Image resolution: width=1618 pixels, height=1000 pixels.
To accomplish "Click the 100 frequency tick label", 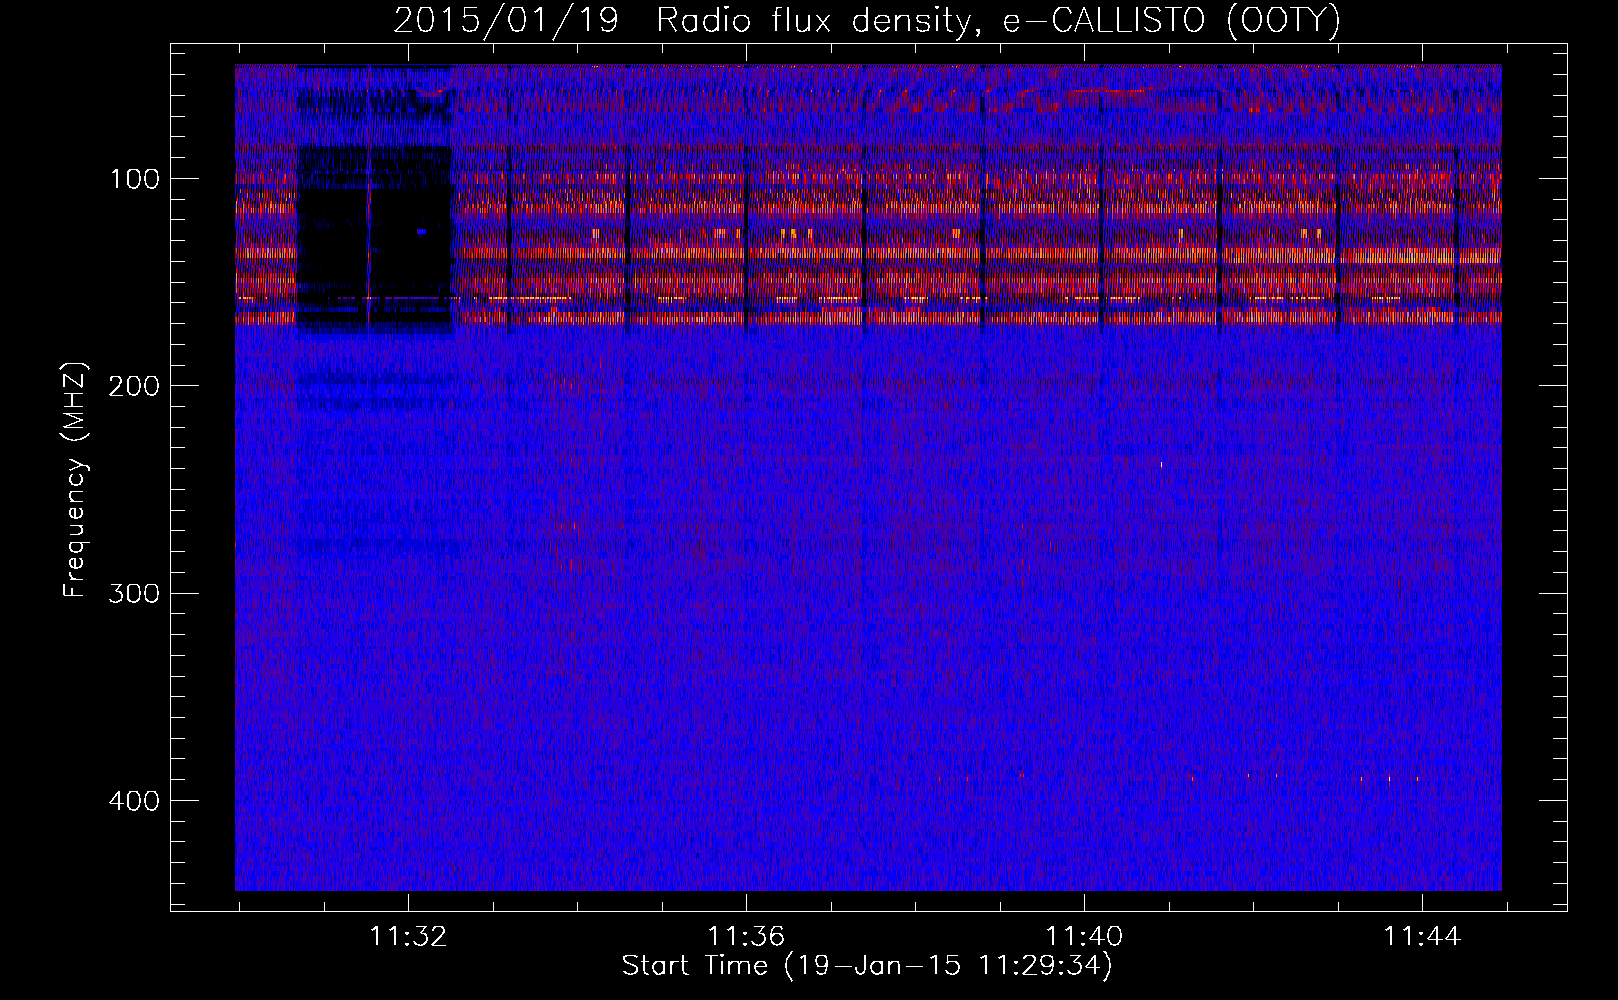I will click(x=135, y=179).
